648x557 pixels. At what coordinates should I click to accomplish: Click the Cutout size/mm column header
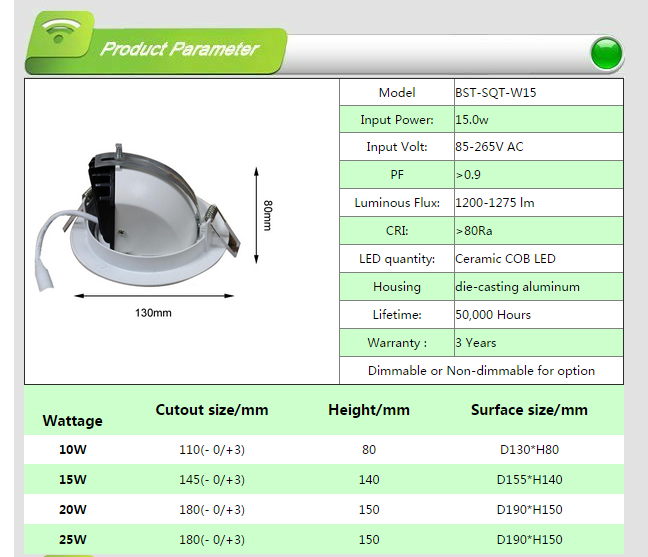pyautogui.click(x=212, y=410)
